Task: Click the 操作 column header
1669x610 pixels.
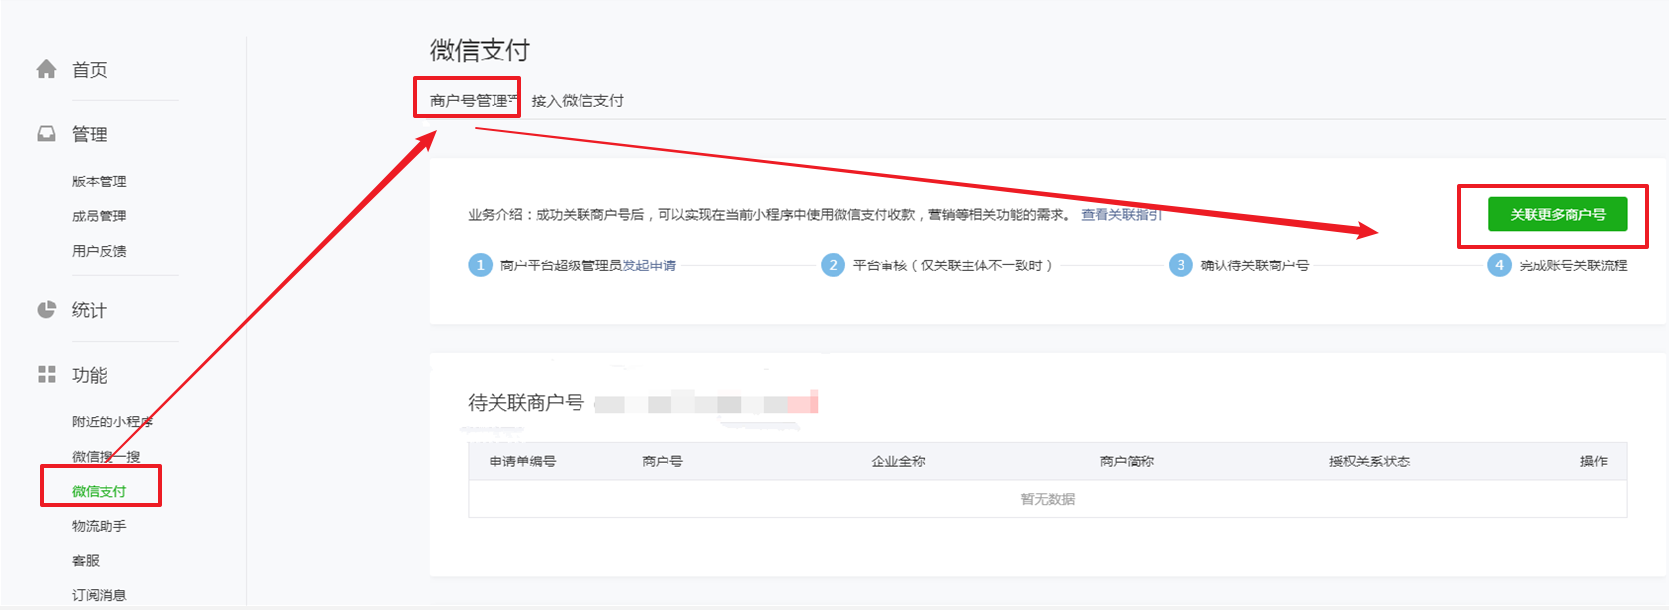Action: (x=1594, y=461)
